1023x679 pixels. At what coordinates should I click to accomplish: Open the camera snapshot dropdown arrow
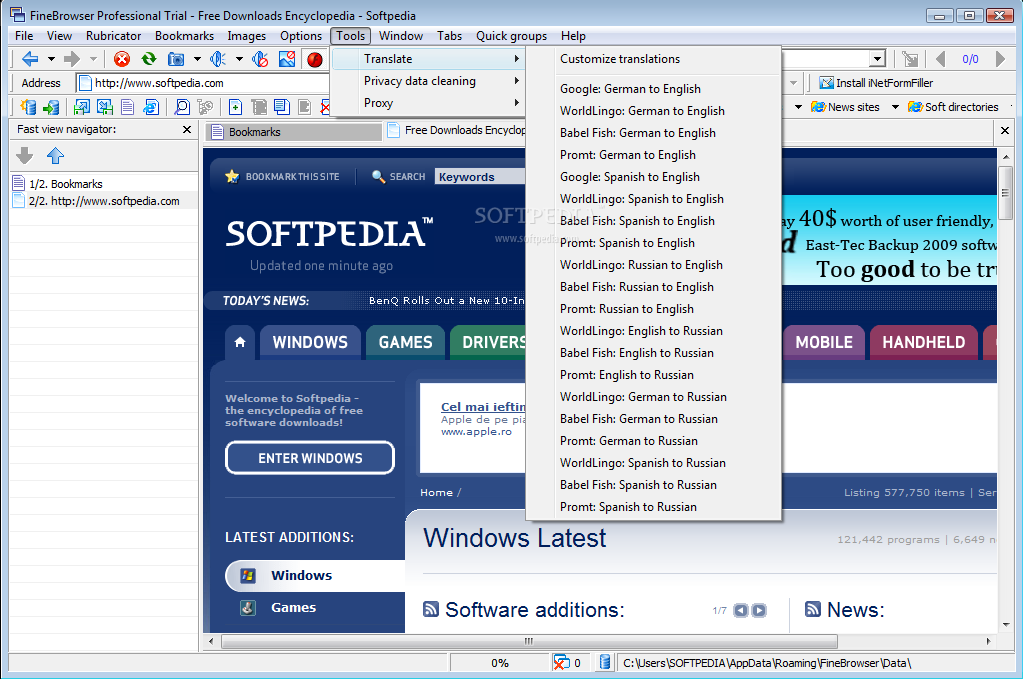pyautogui.click(x=197, y=59)
